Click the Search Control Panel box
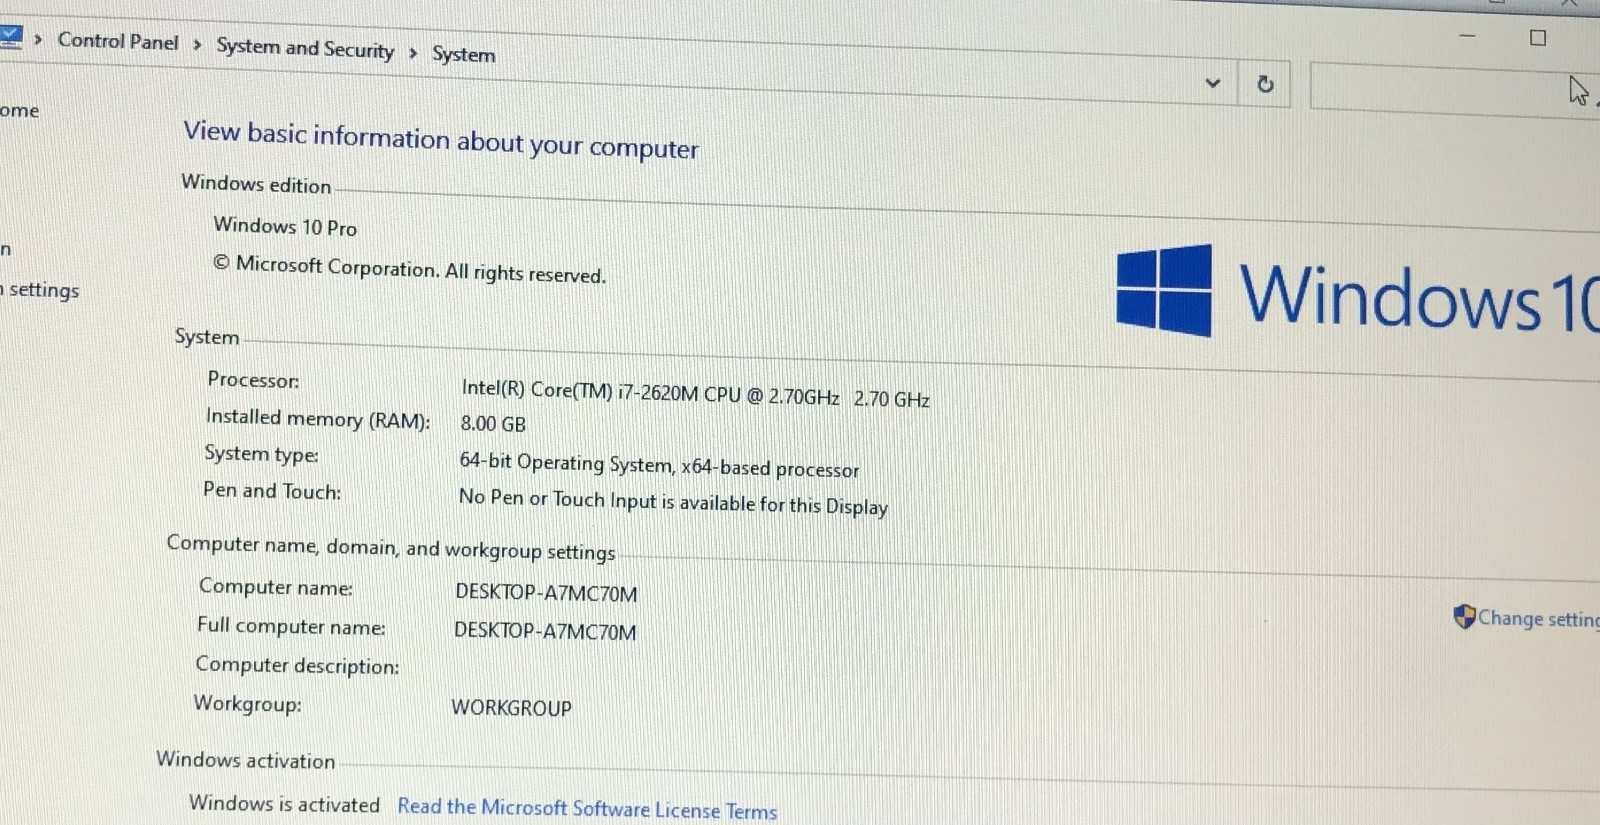 coord(1455,90)
